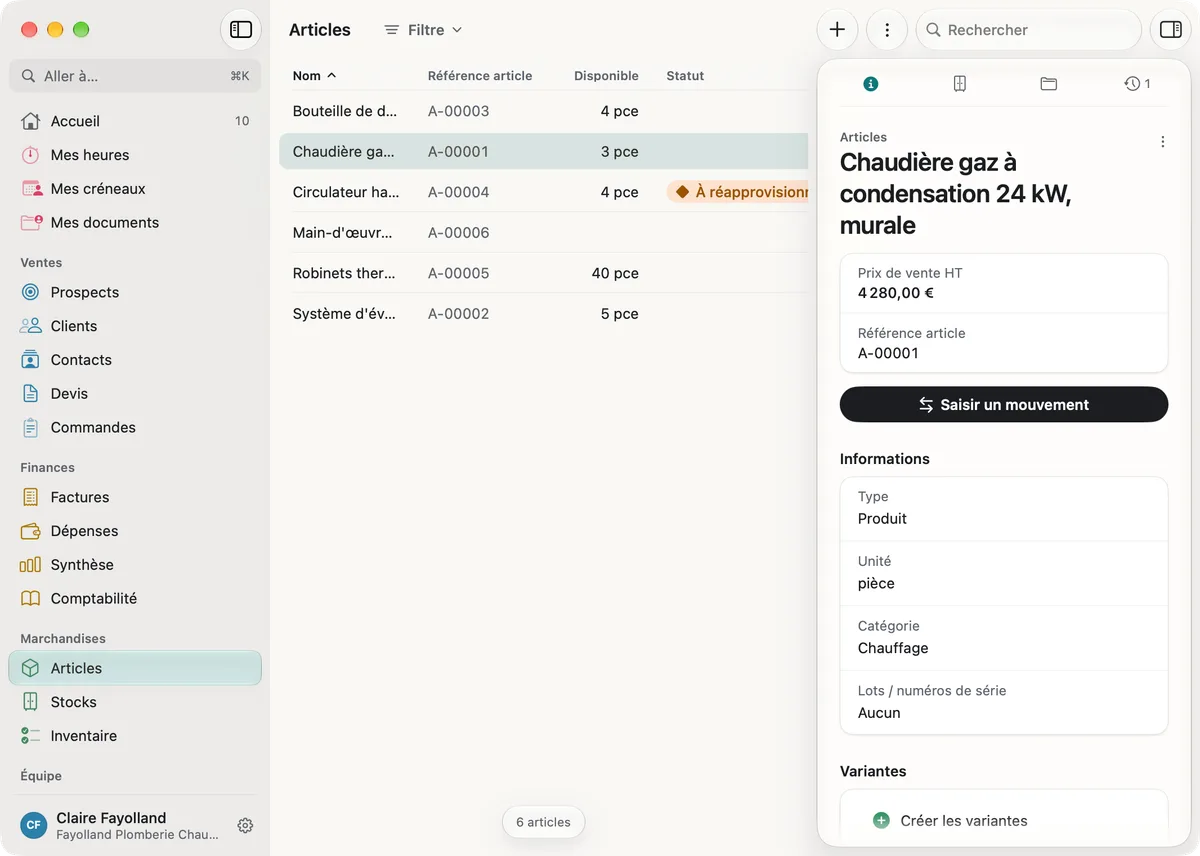Screen dimensions: 1200x856
Task: Click the Mes créneaux calendar icon
Action: coord(31,189)
